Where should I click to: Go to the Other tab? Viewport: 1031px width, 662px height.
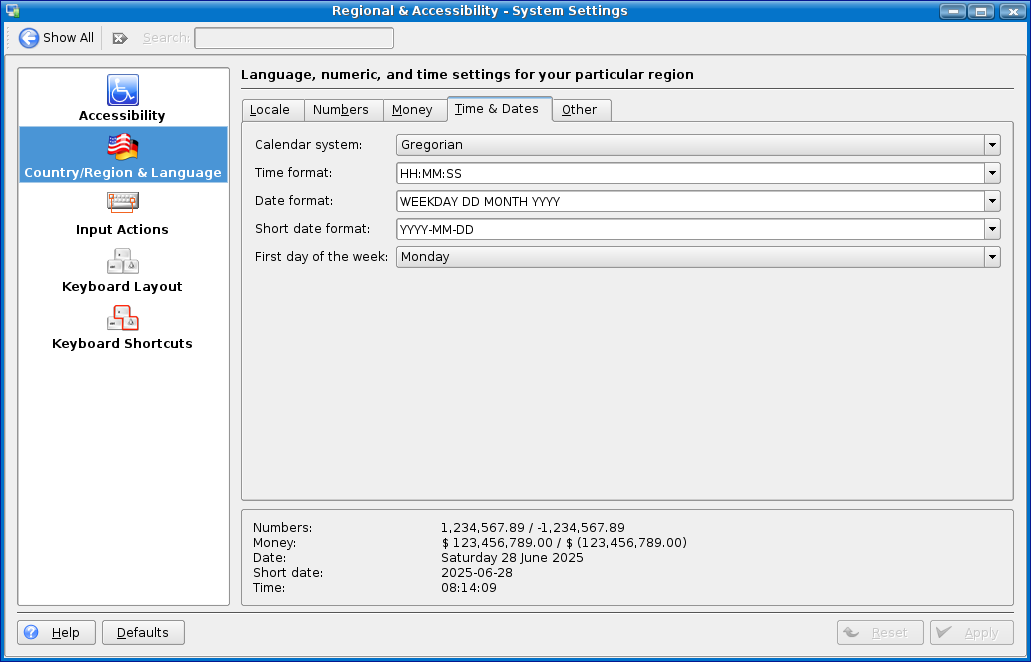(579, 110)
